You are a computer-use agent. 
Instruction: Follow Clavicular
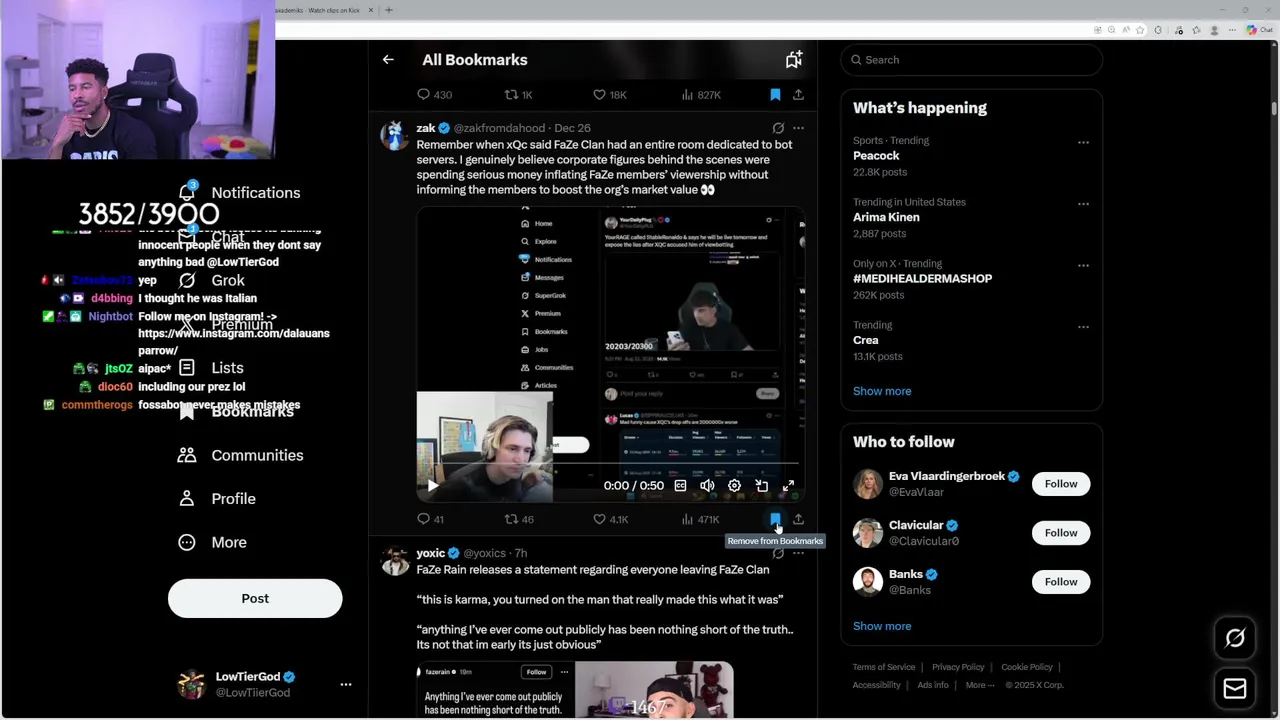(x=1061, y=533)
